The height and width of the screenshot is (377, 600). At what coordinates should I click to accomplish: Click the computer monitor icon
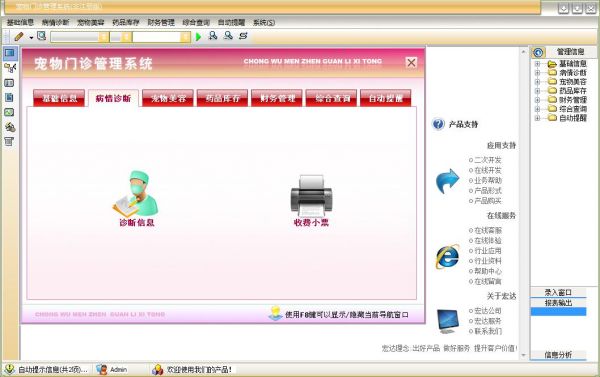[x=448, y=321]
